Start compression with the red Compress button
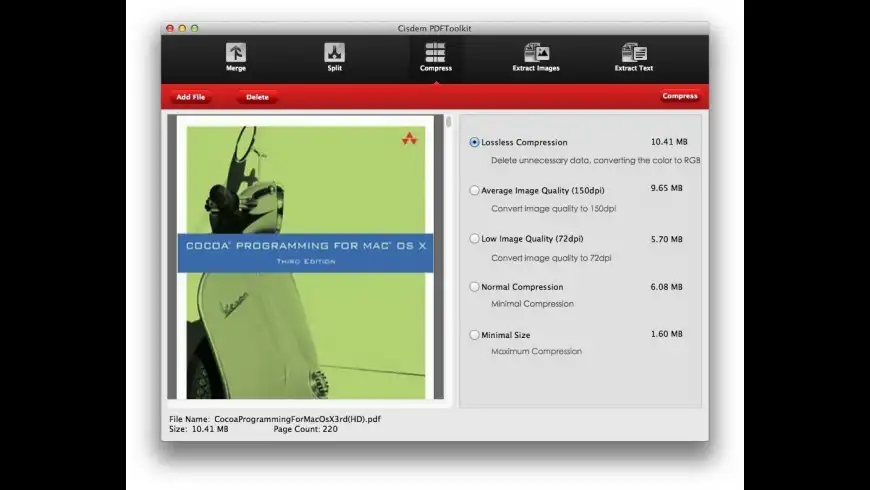The image size is (870, 490). (680, 96)
